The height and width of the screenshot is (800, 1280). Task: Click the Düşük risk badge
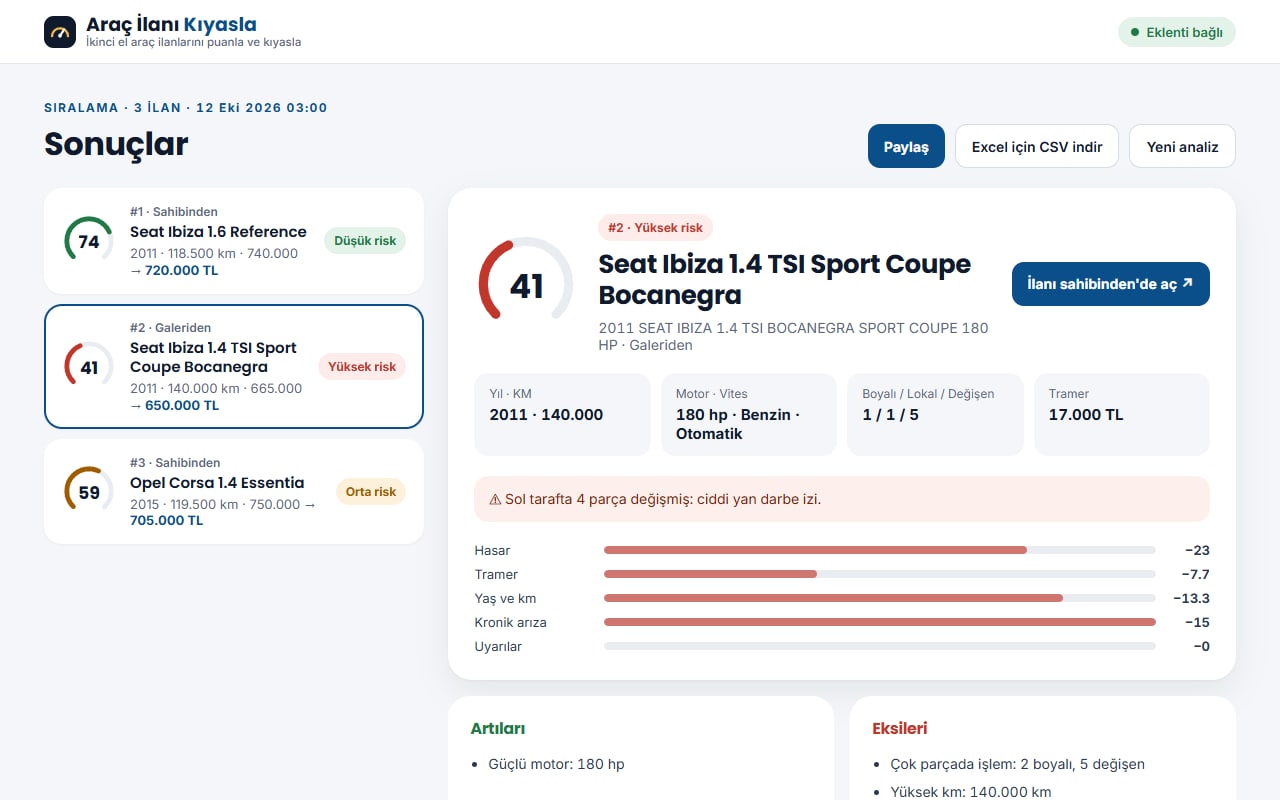365,241
